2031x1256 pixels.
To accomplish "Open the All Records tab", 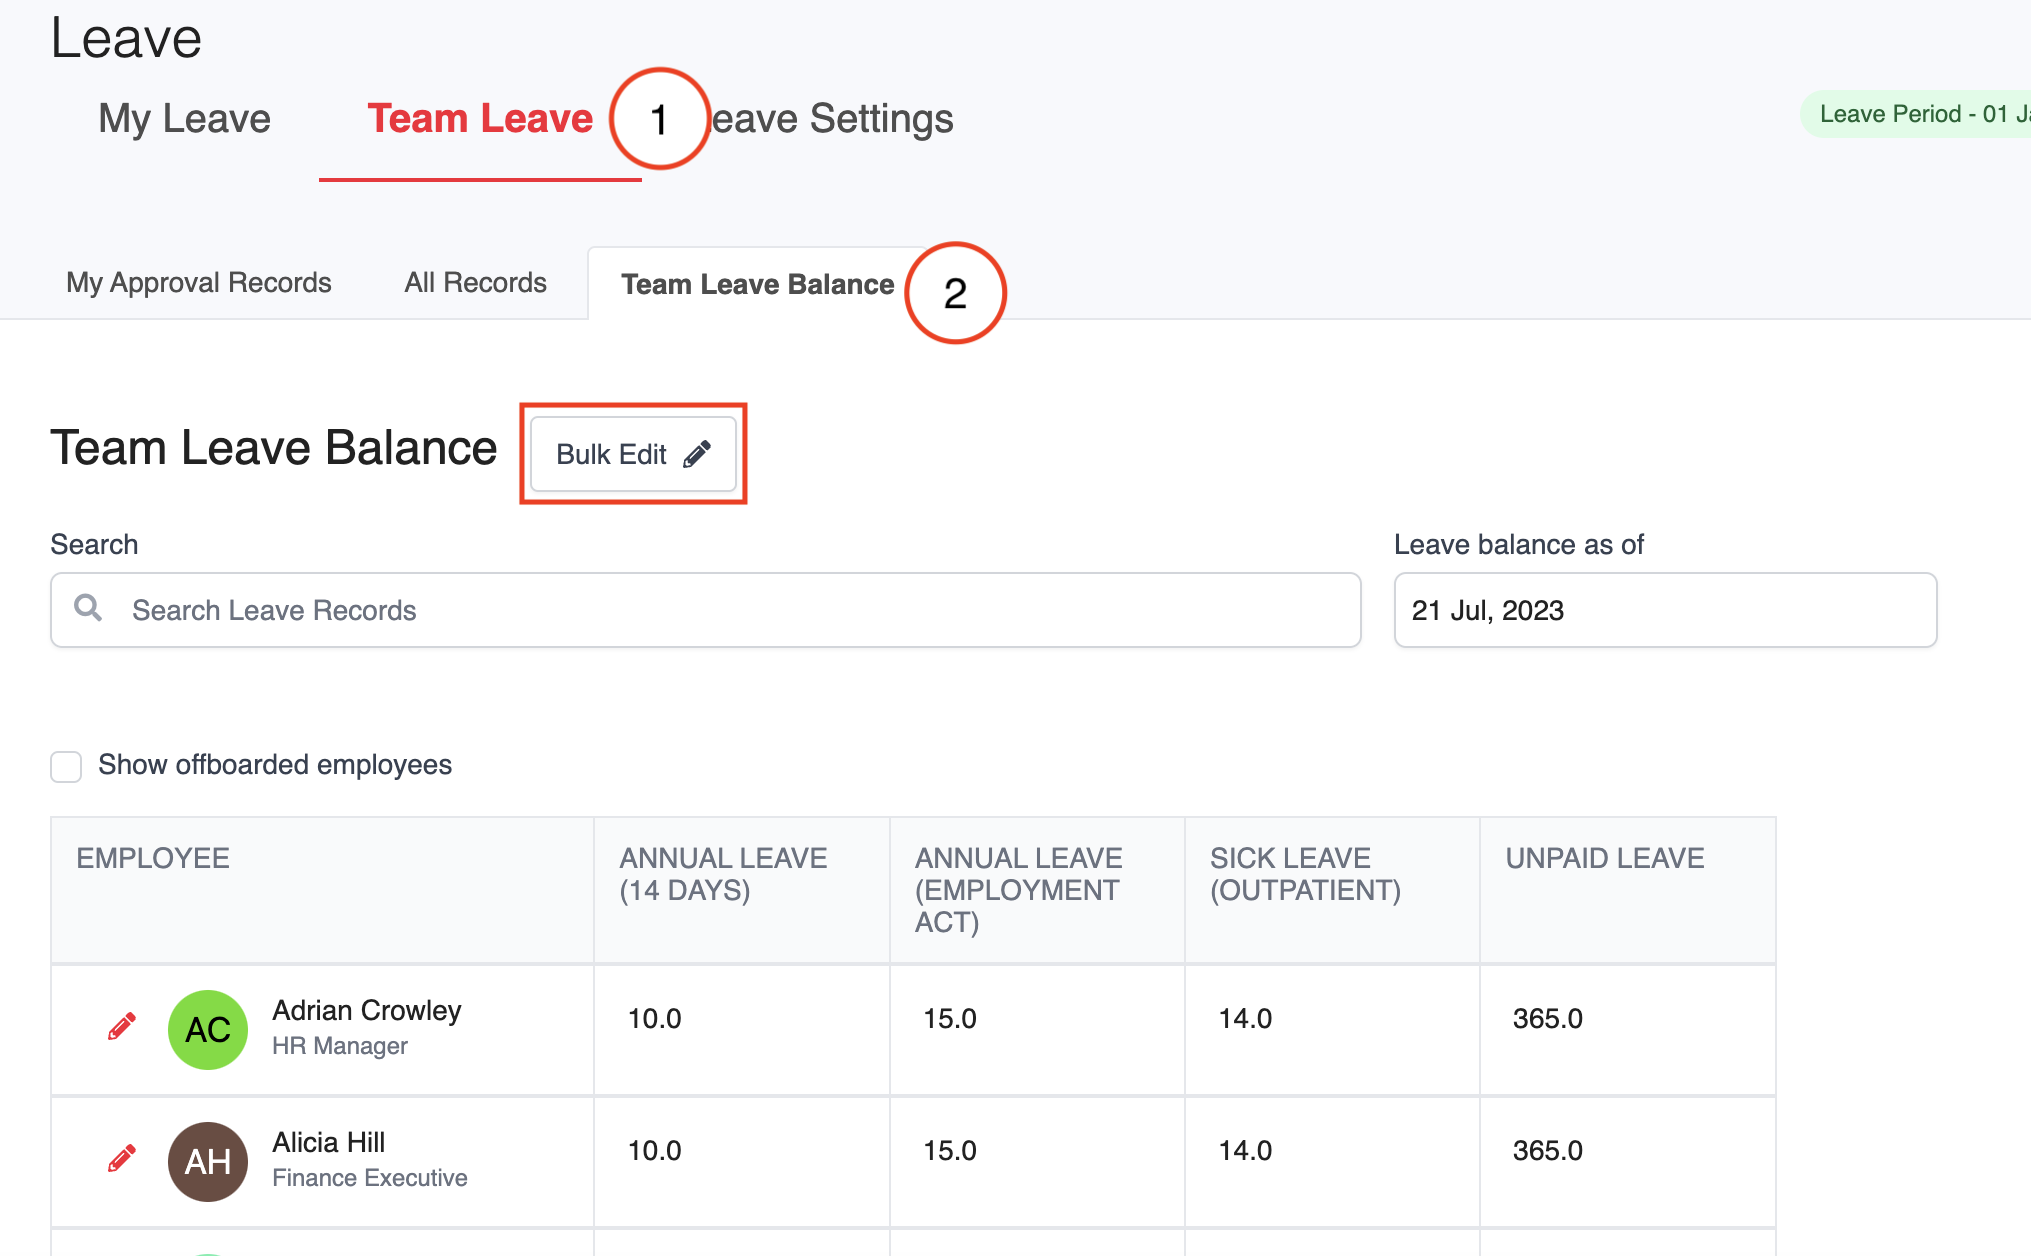I will tap(475, 283).
